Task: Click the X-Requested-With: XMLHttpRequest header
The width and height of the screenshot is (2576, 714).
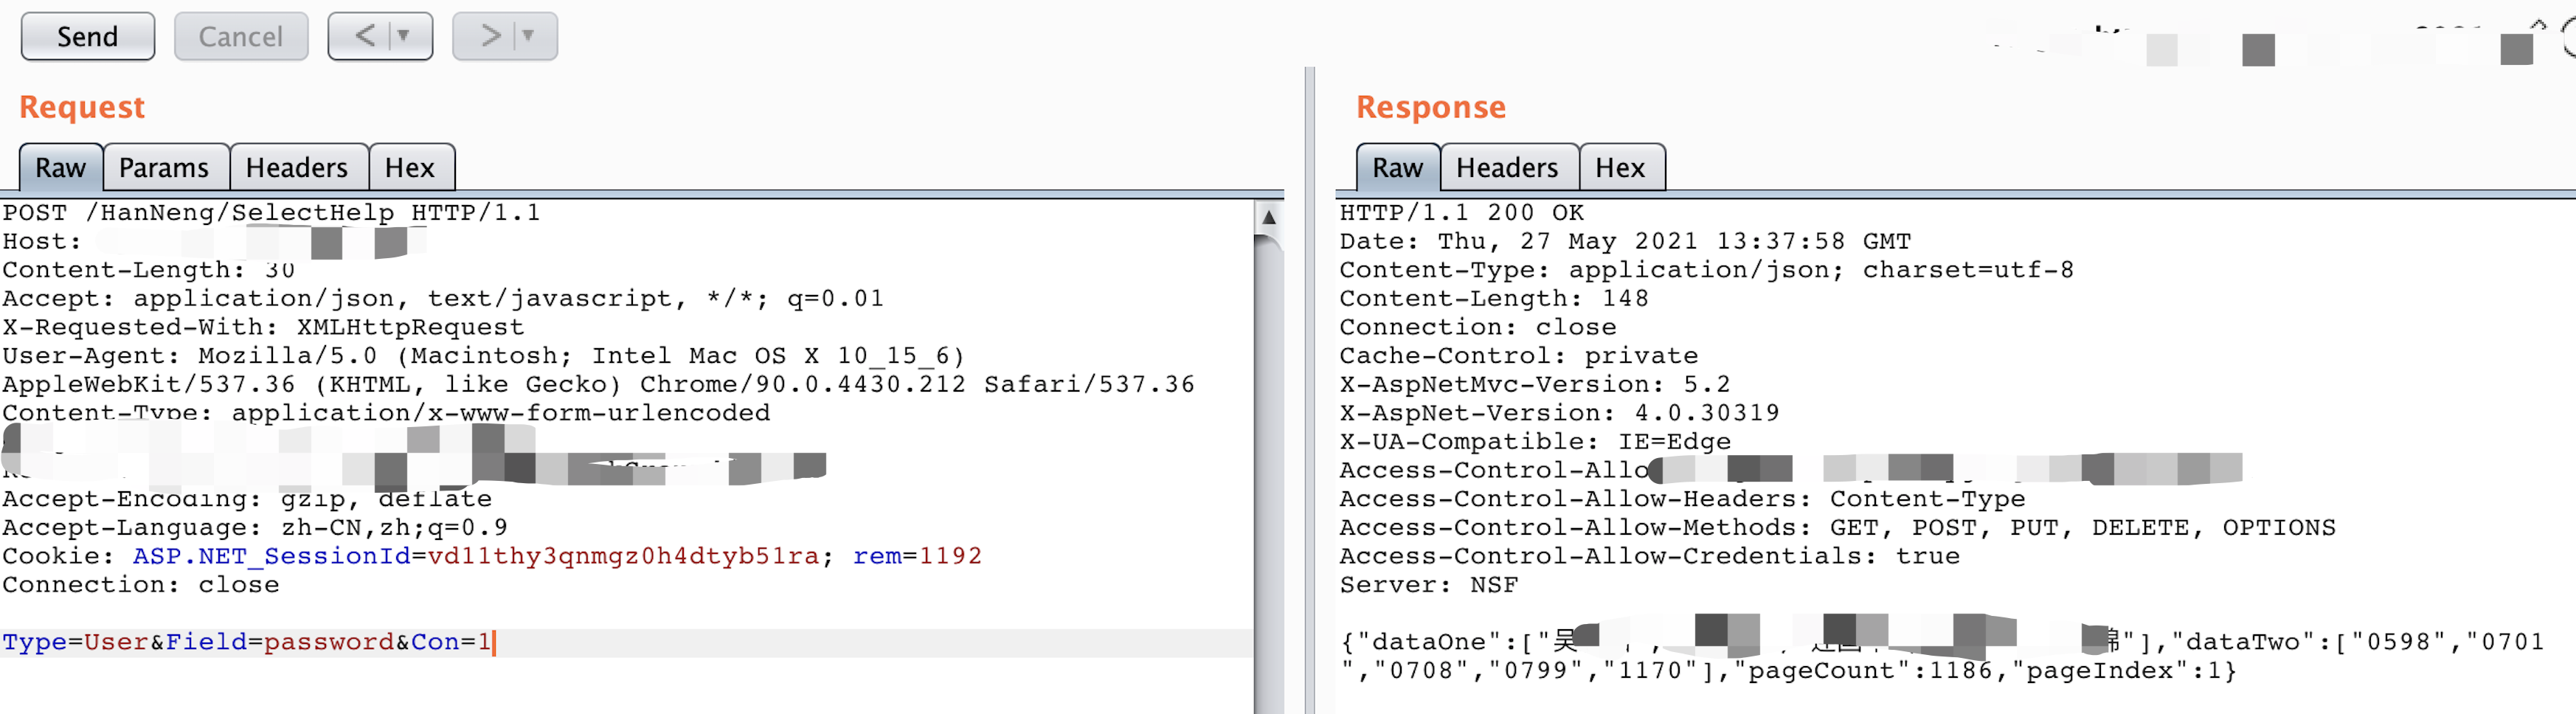Action: tap(263, 327)
